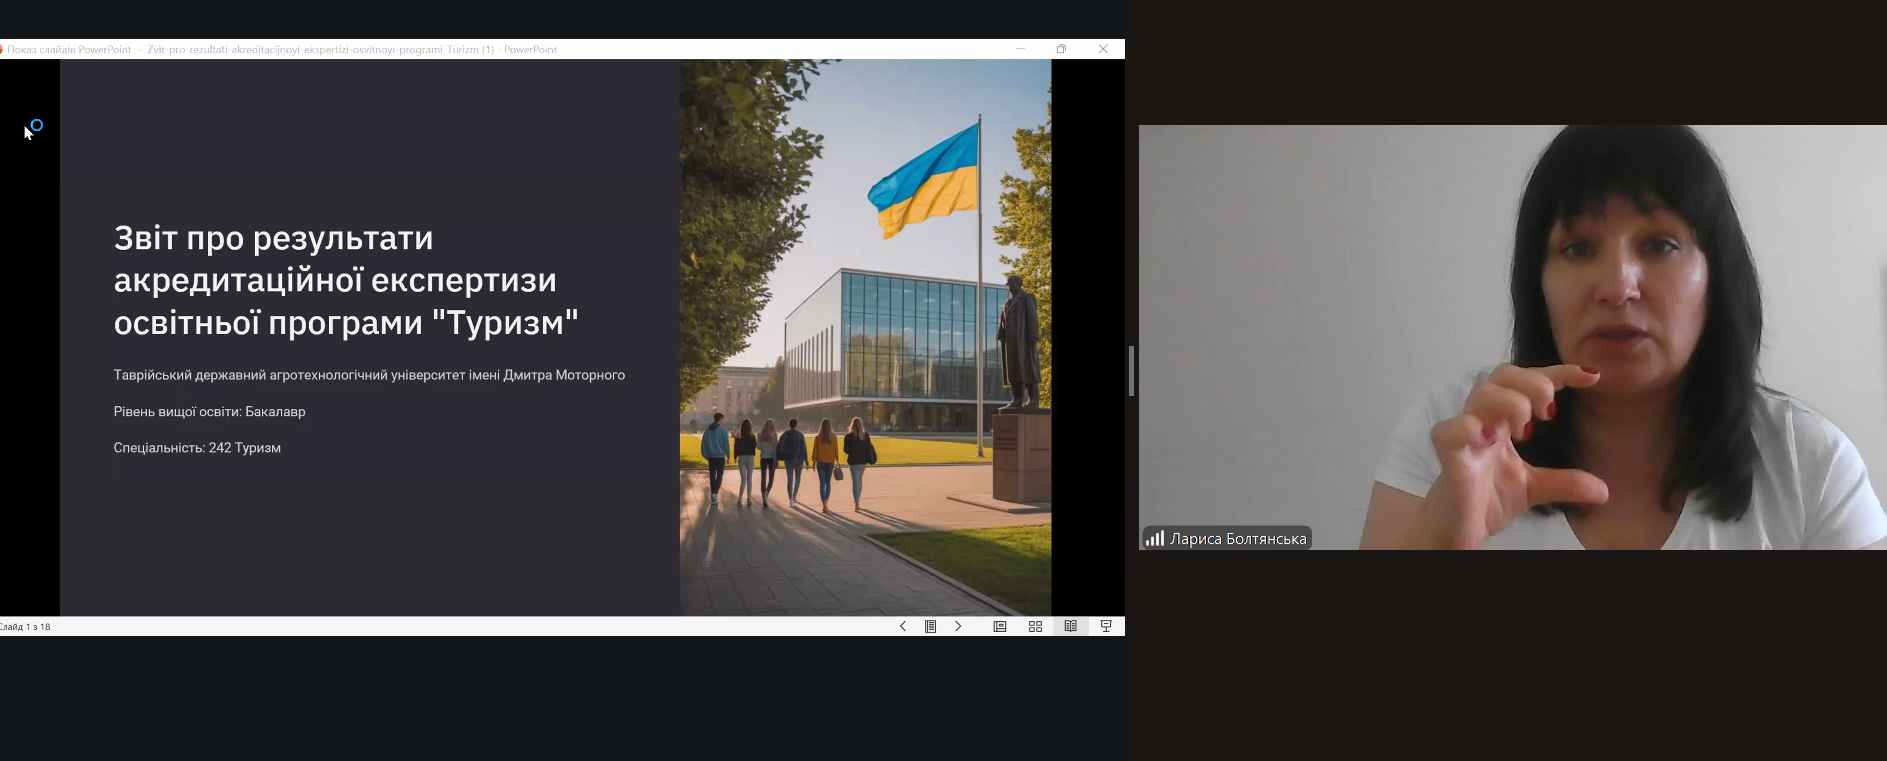This screenshot has width=1887, height=761.
Task: Open the slide navigation menu icon
Action: click(x=930, y=626)
